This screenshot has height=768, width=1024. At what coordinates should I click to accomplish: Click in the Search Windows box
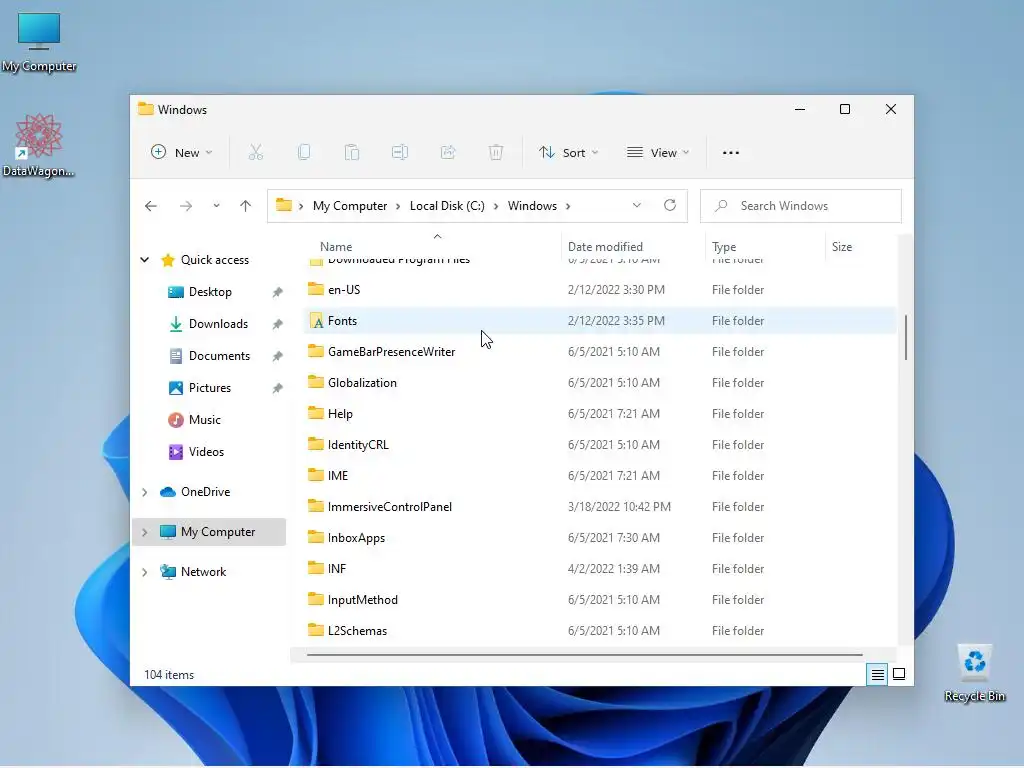(x=801, y=206)
